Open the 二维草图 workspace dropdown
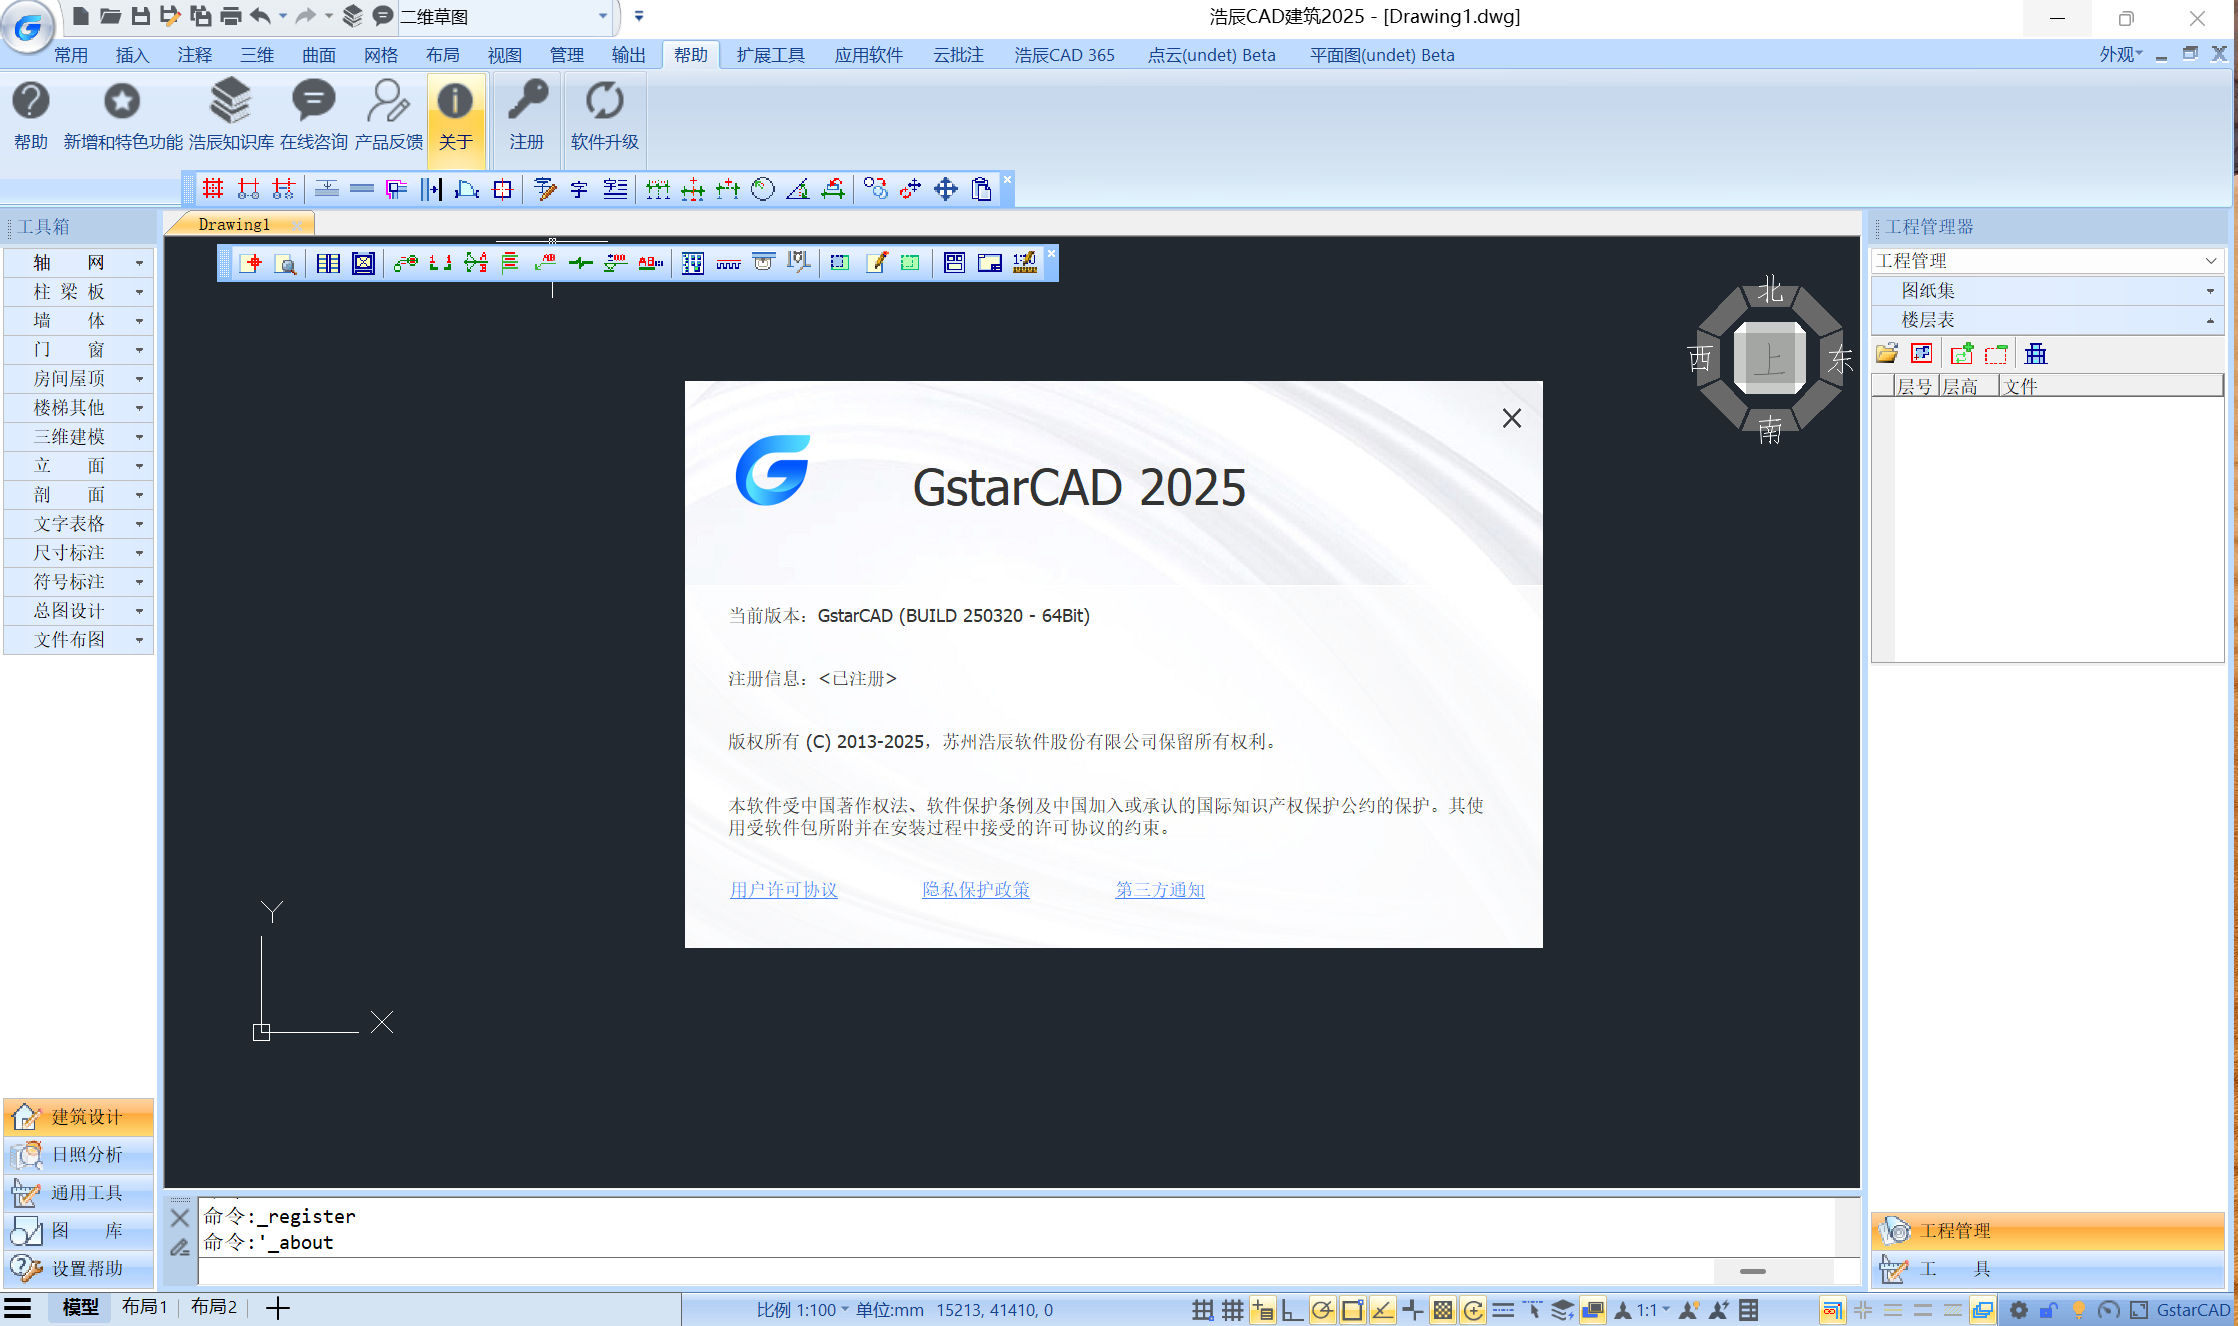The height and width of the screenshot is (1326, 2238). (x=602, y=16)
